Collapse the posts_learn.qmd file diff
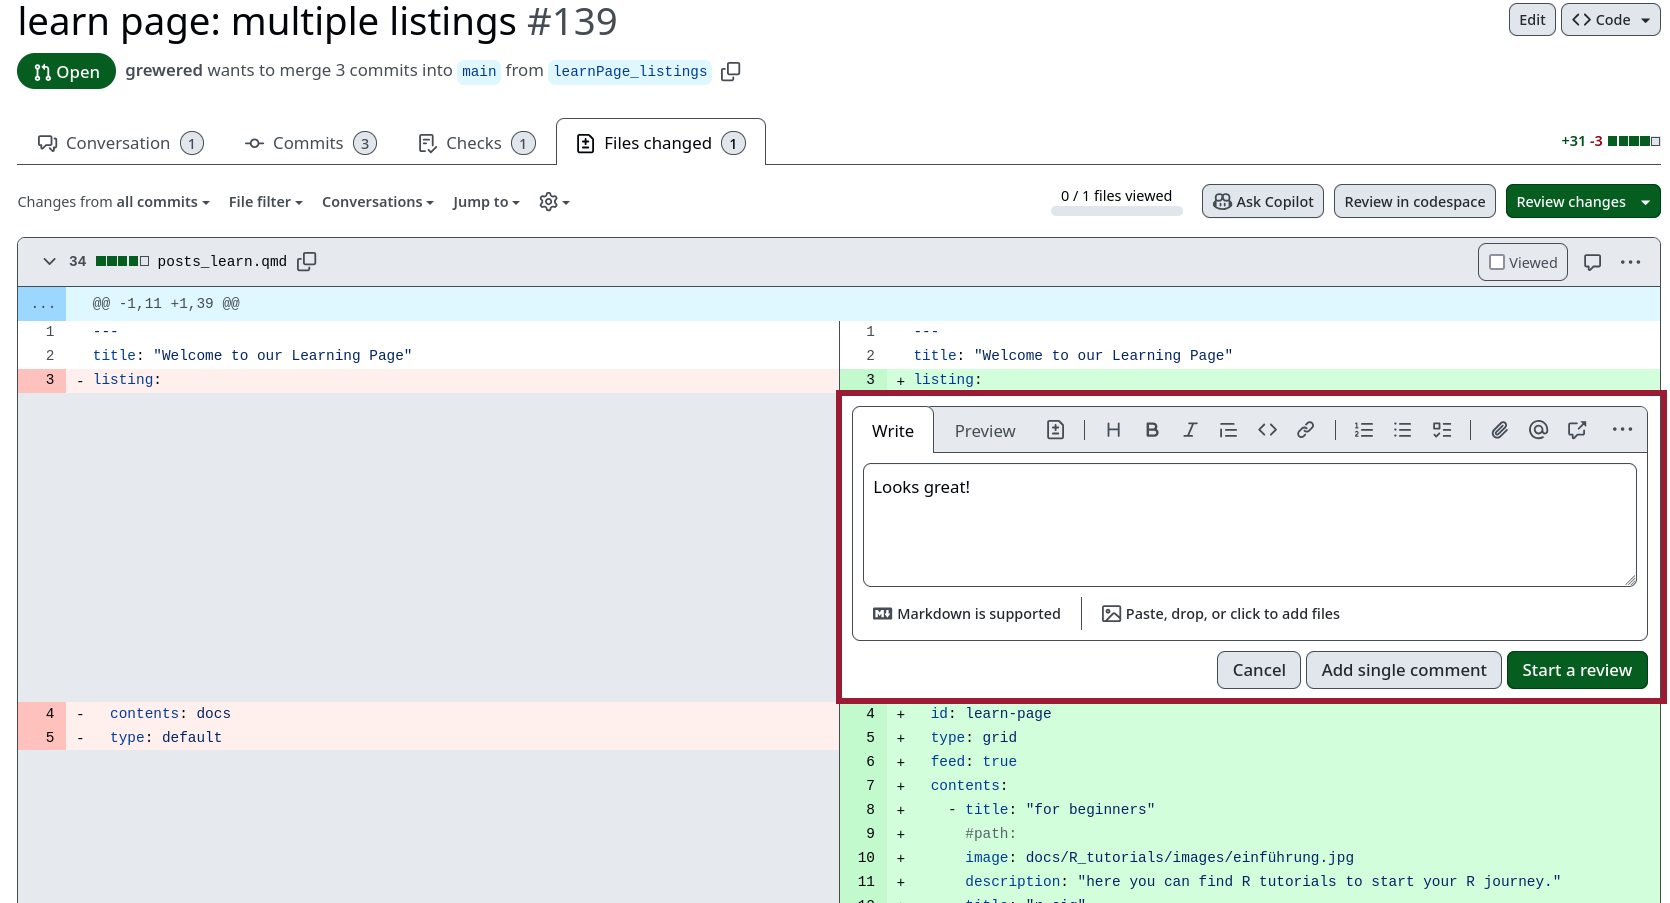 49,261
